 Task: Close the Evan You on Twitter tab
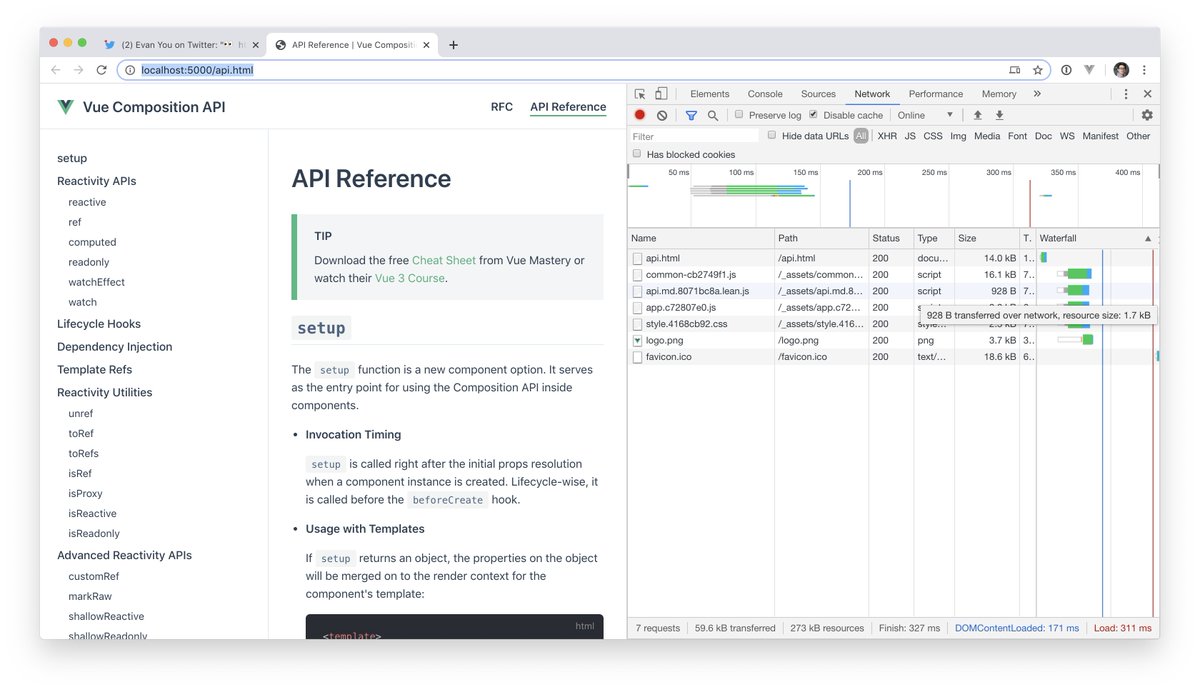255,45
